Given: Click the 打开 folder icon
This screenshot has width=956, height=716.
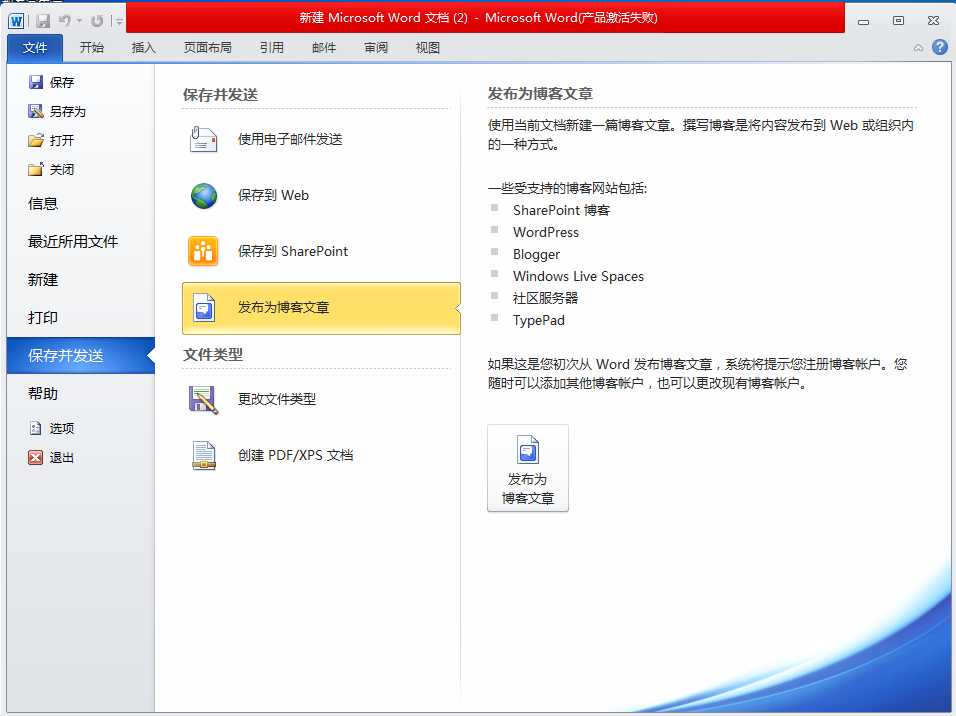Looking at the screenshot, I should 36,140.
